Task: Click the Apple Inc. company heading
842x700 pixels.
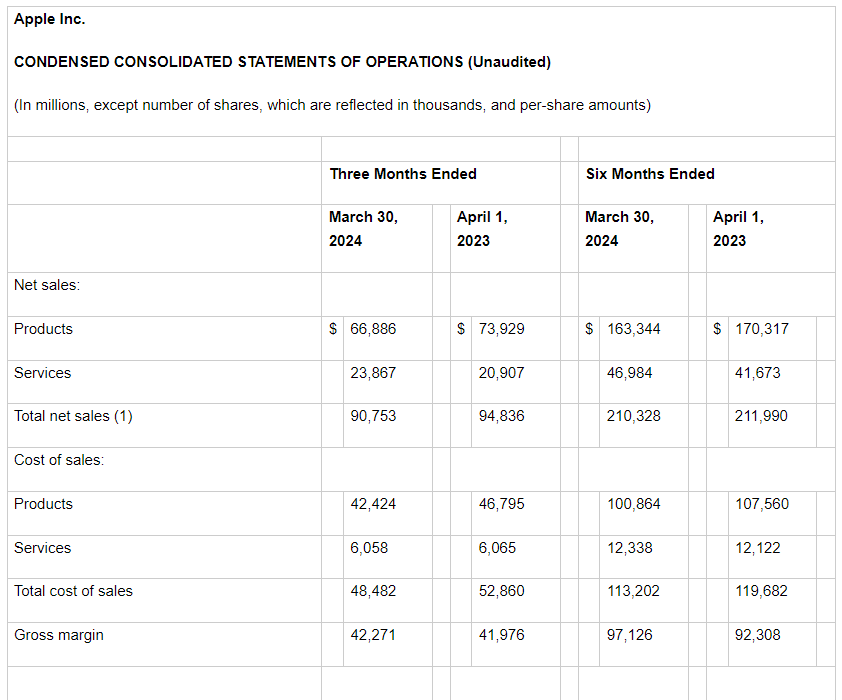Action: click(50, 19)
